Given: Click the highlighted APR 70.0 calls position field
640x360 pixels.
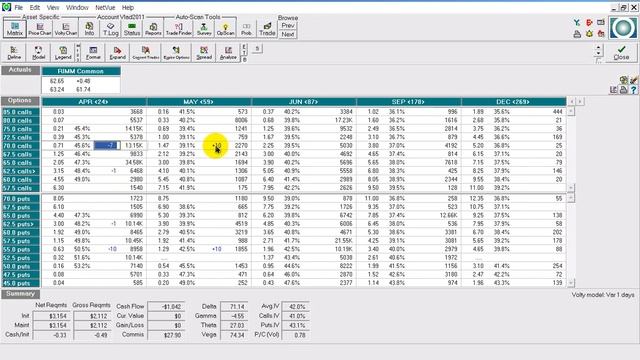Looking at the screenshot, I should tap(107, 145).
